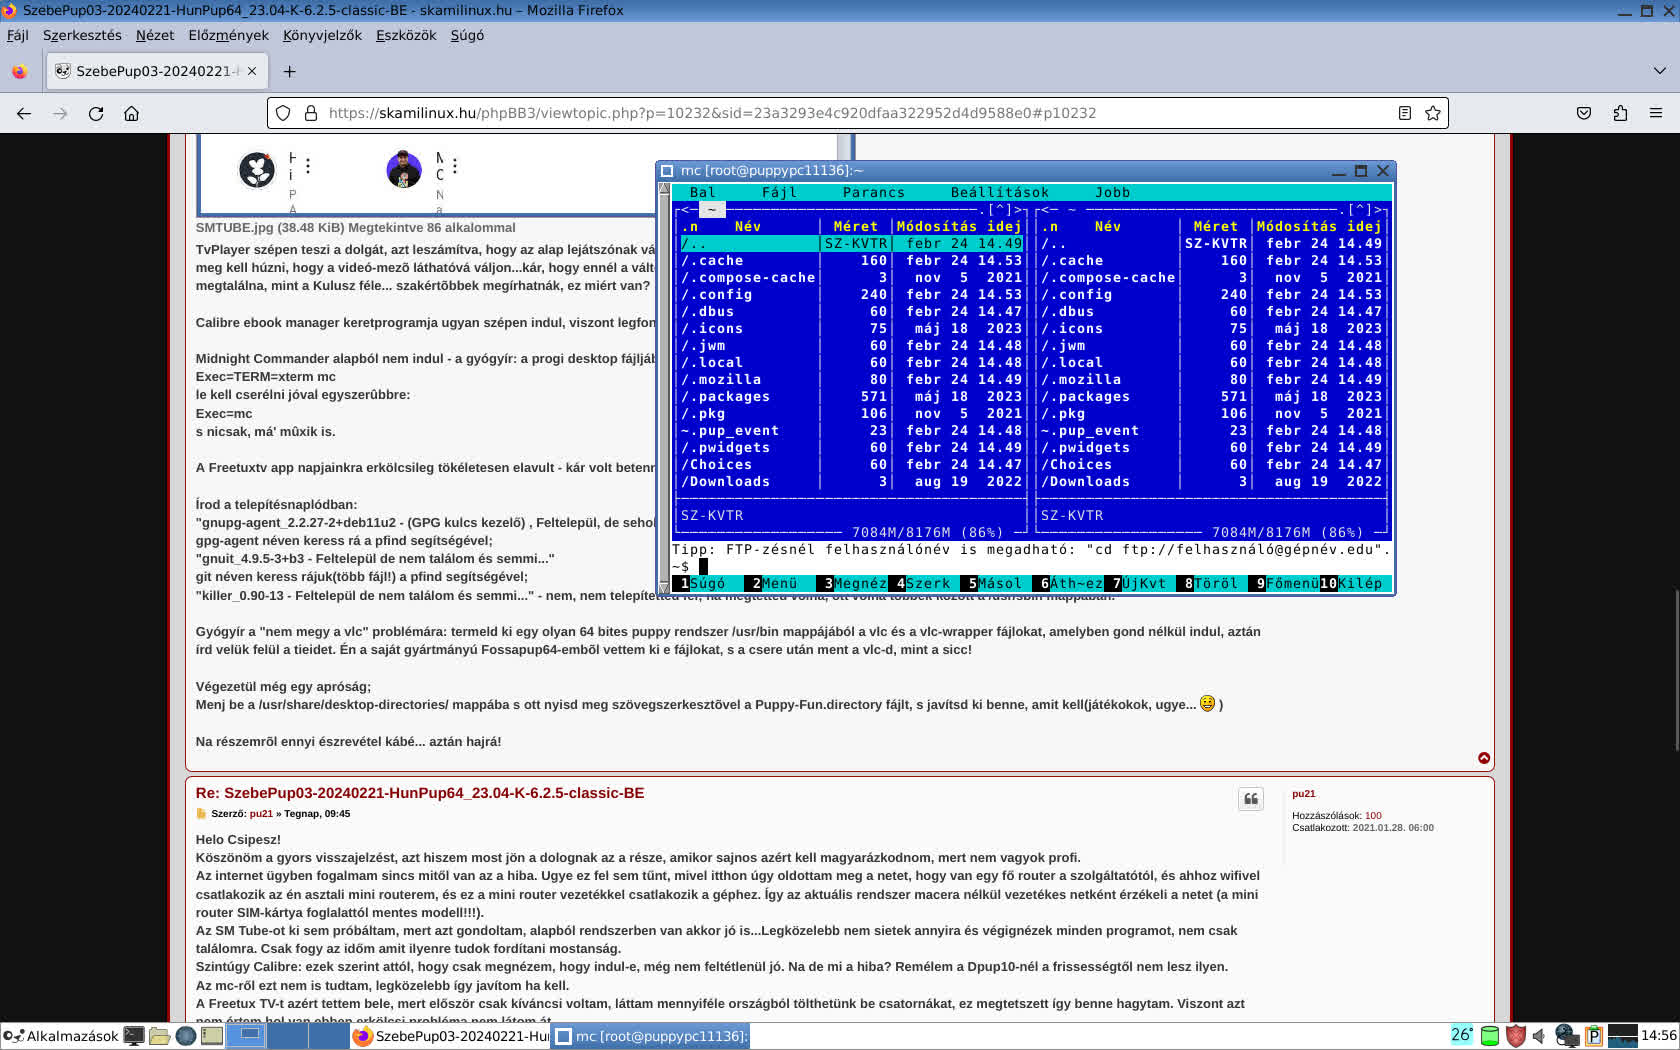Open the red firewall shield tray icon
This screenshot has height=1050, width=1680.
pyautogui.click(x=1516, y=1036)
